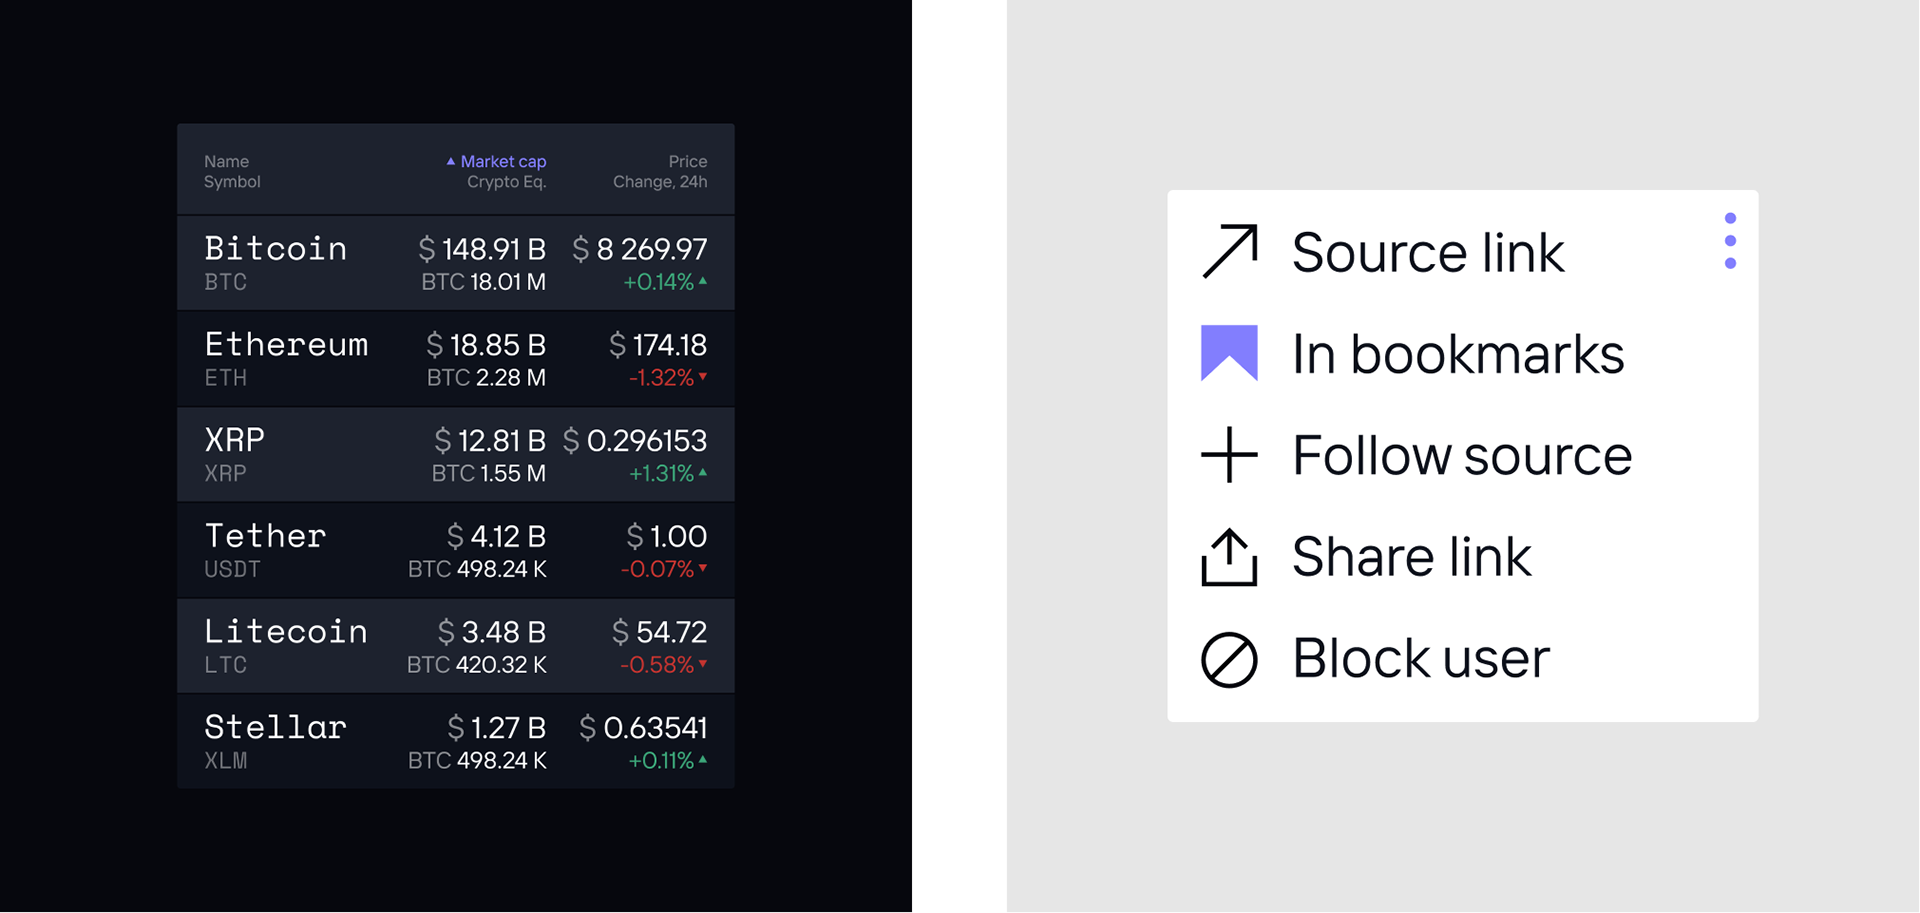Viewport: 1920px width, 913px height.
Task: Choose the Share link menu entry
Action: pyautogui.click(x=1411, y=557)
